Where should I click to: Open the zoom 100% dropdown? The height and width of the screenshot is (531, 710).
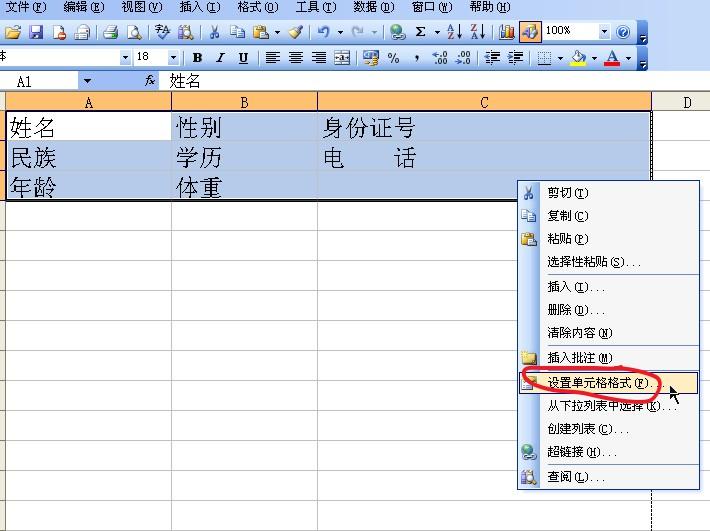[x=604, y=32]
